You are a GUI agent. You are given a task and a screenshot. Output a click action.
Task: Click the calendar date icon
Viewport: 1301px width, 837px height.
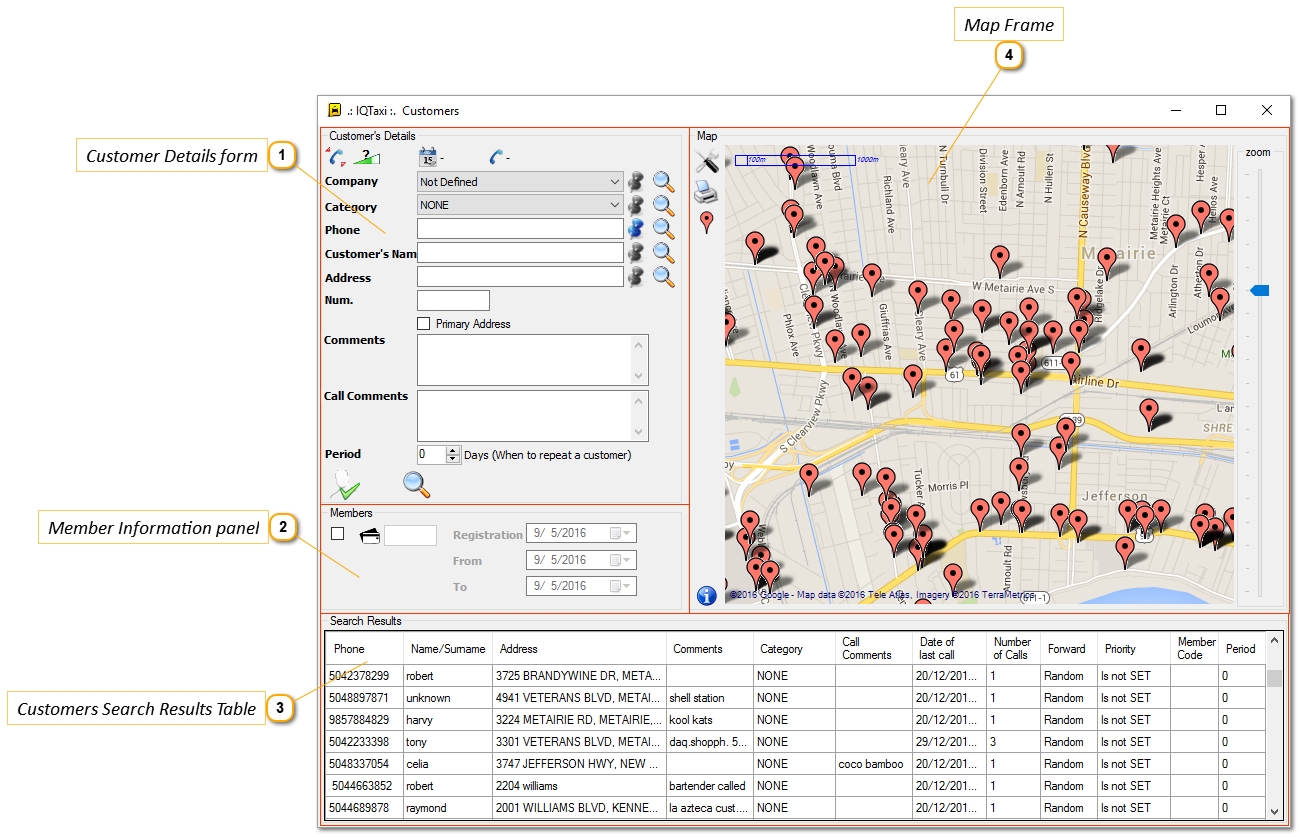428,156
